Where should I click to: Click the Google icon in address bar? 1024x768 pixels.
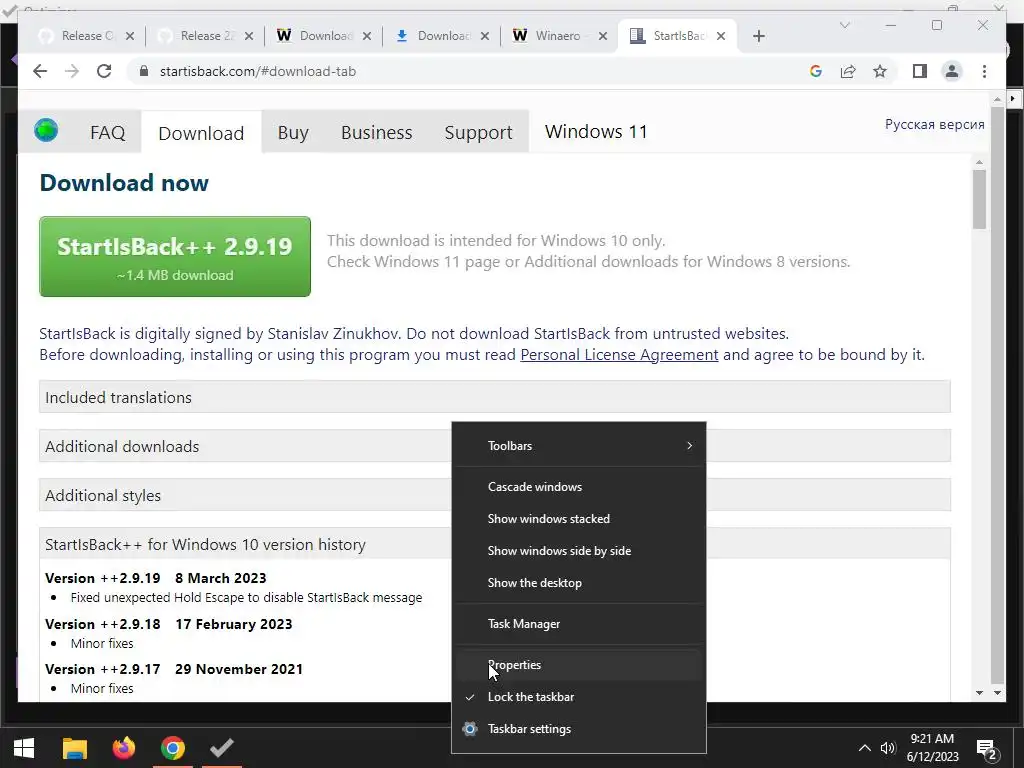[x=816, y=71]
